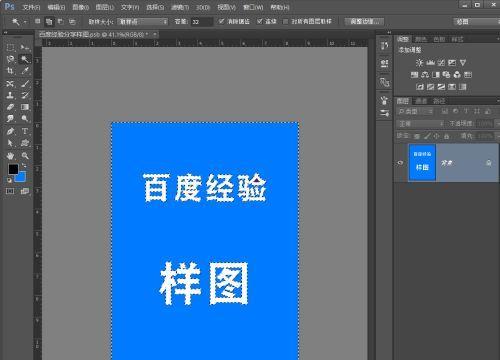Toggle the 消除锯齿 anti-alias checkbox

coord(221,21)
